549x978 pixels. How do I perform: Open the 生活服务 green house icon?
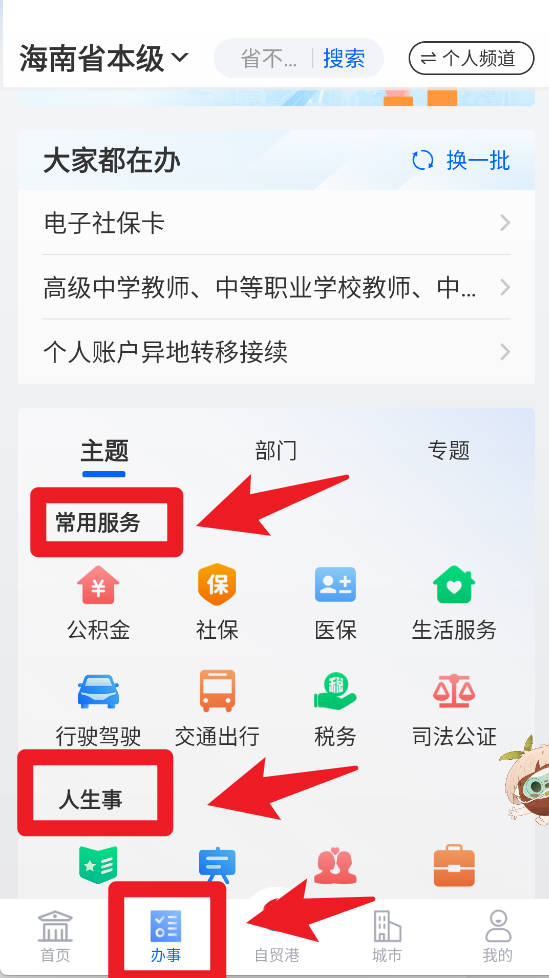point(454,584)
